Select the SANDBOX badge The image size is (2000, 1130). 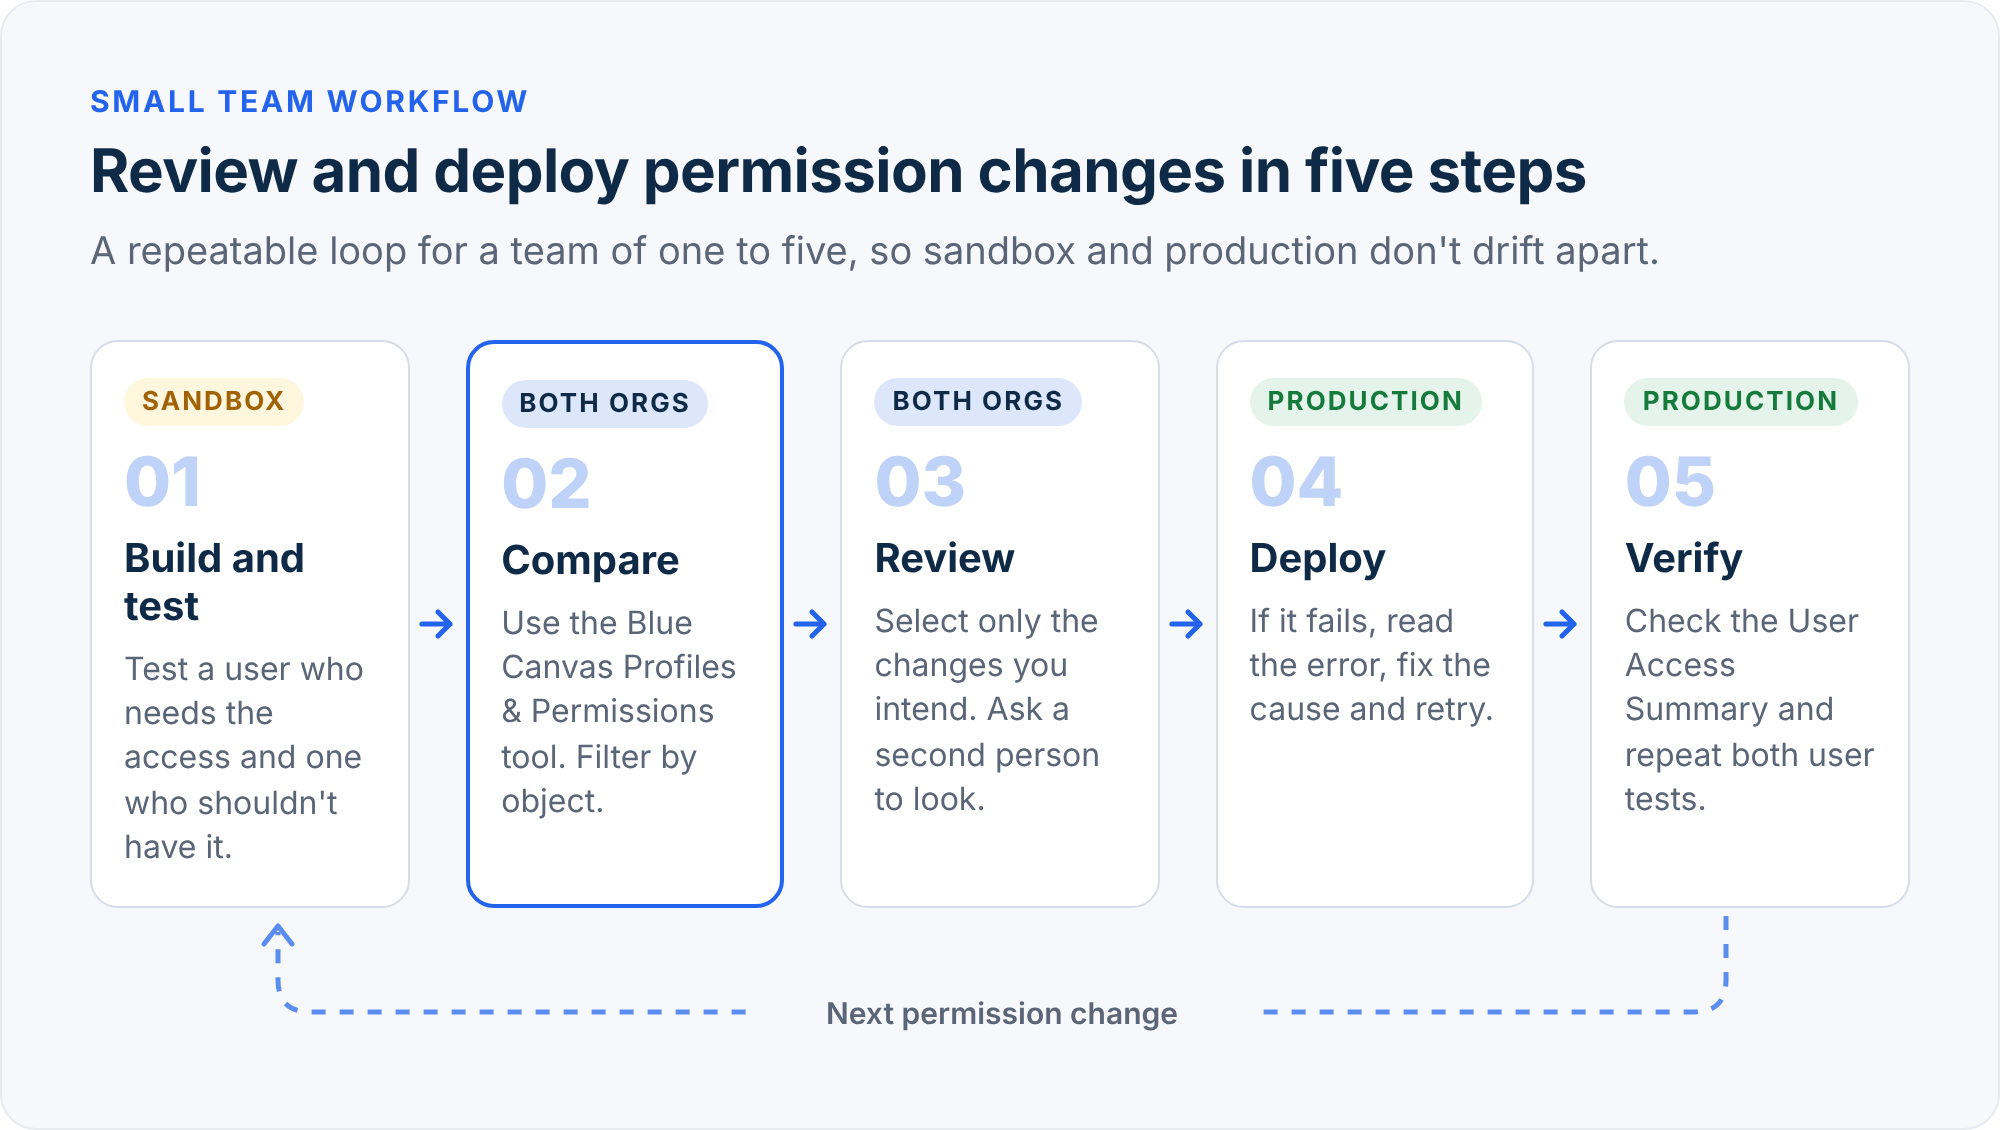(213, 401)
